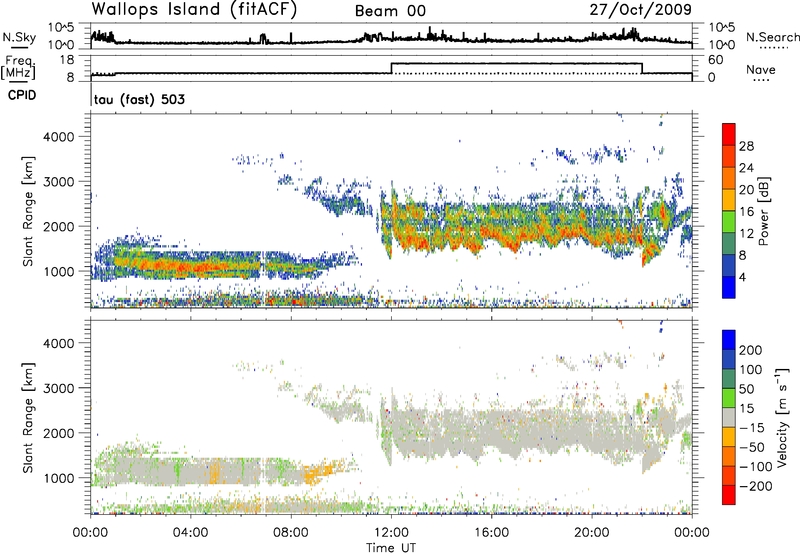Click the Power [dB] colorbar title
The image size is (800, 554).
[763, 211]
